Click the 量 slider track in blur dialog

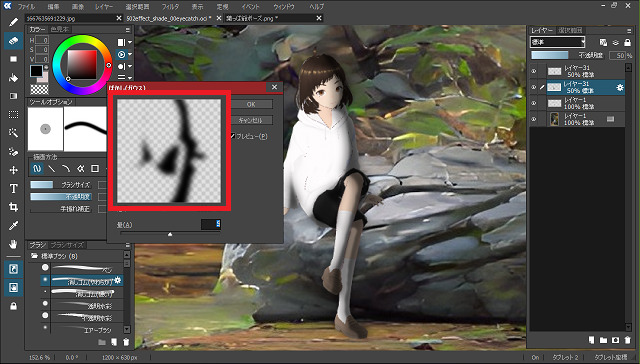[170, 234]
